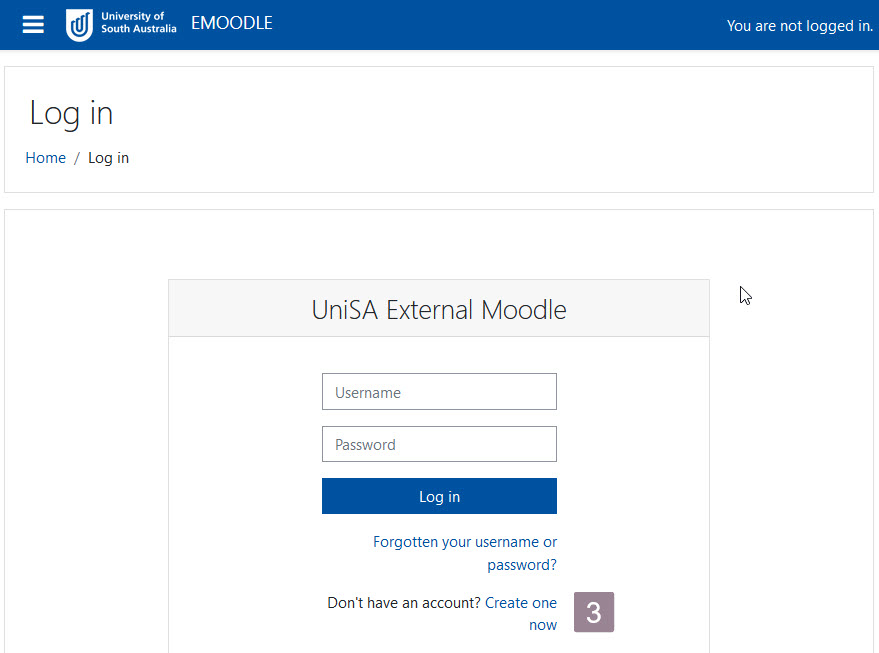This screenshot has height=653, width=879.
Task: Click the University of South Australia shield logo
Action: pyautogui.click(x=79, y=24)
